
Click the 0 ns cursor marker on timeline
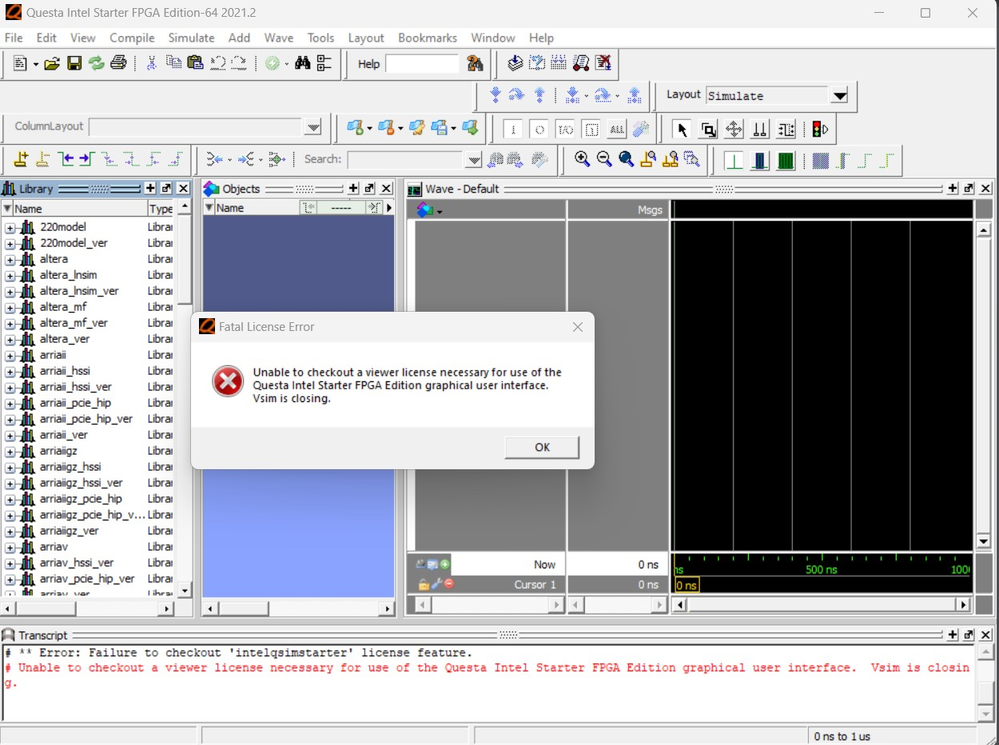pyautogui.click(x=686, y=585)
